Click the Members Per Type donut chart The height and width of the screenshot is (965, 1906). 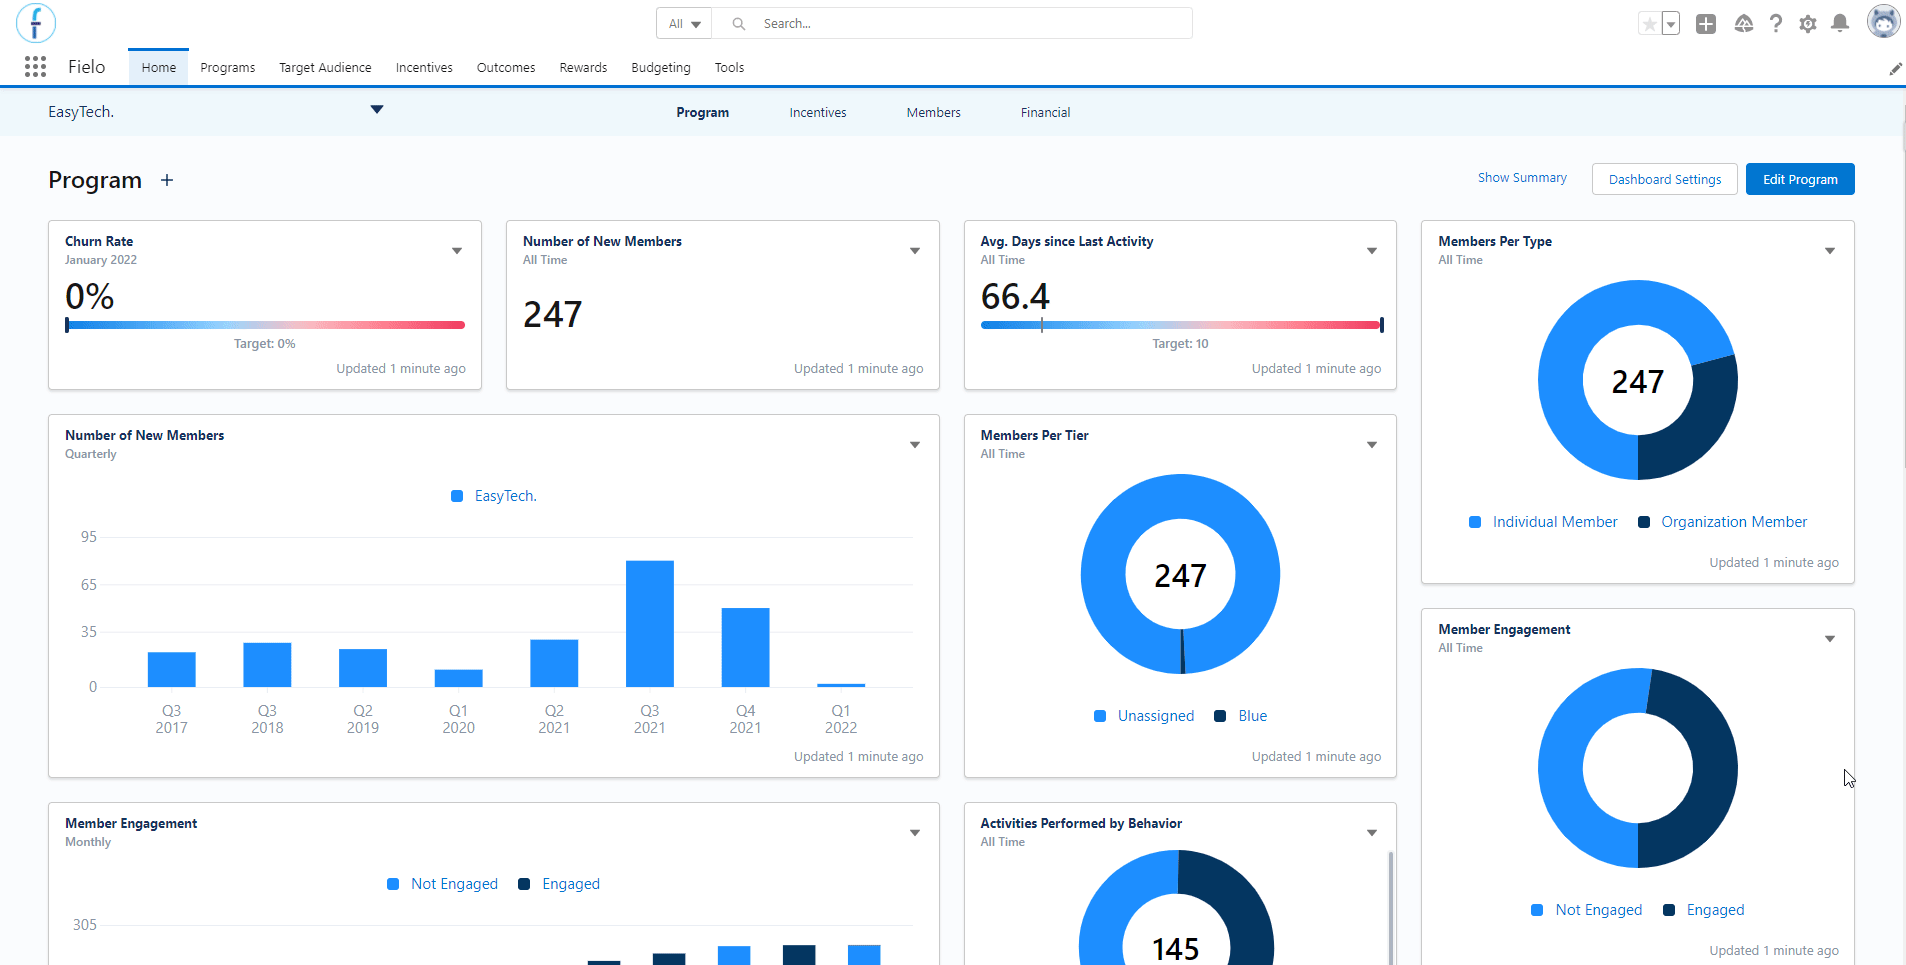[1638, 380]
